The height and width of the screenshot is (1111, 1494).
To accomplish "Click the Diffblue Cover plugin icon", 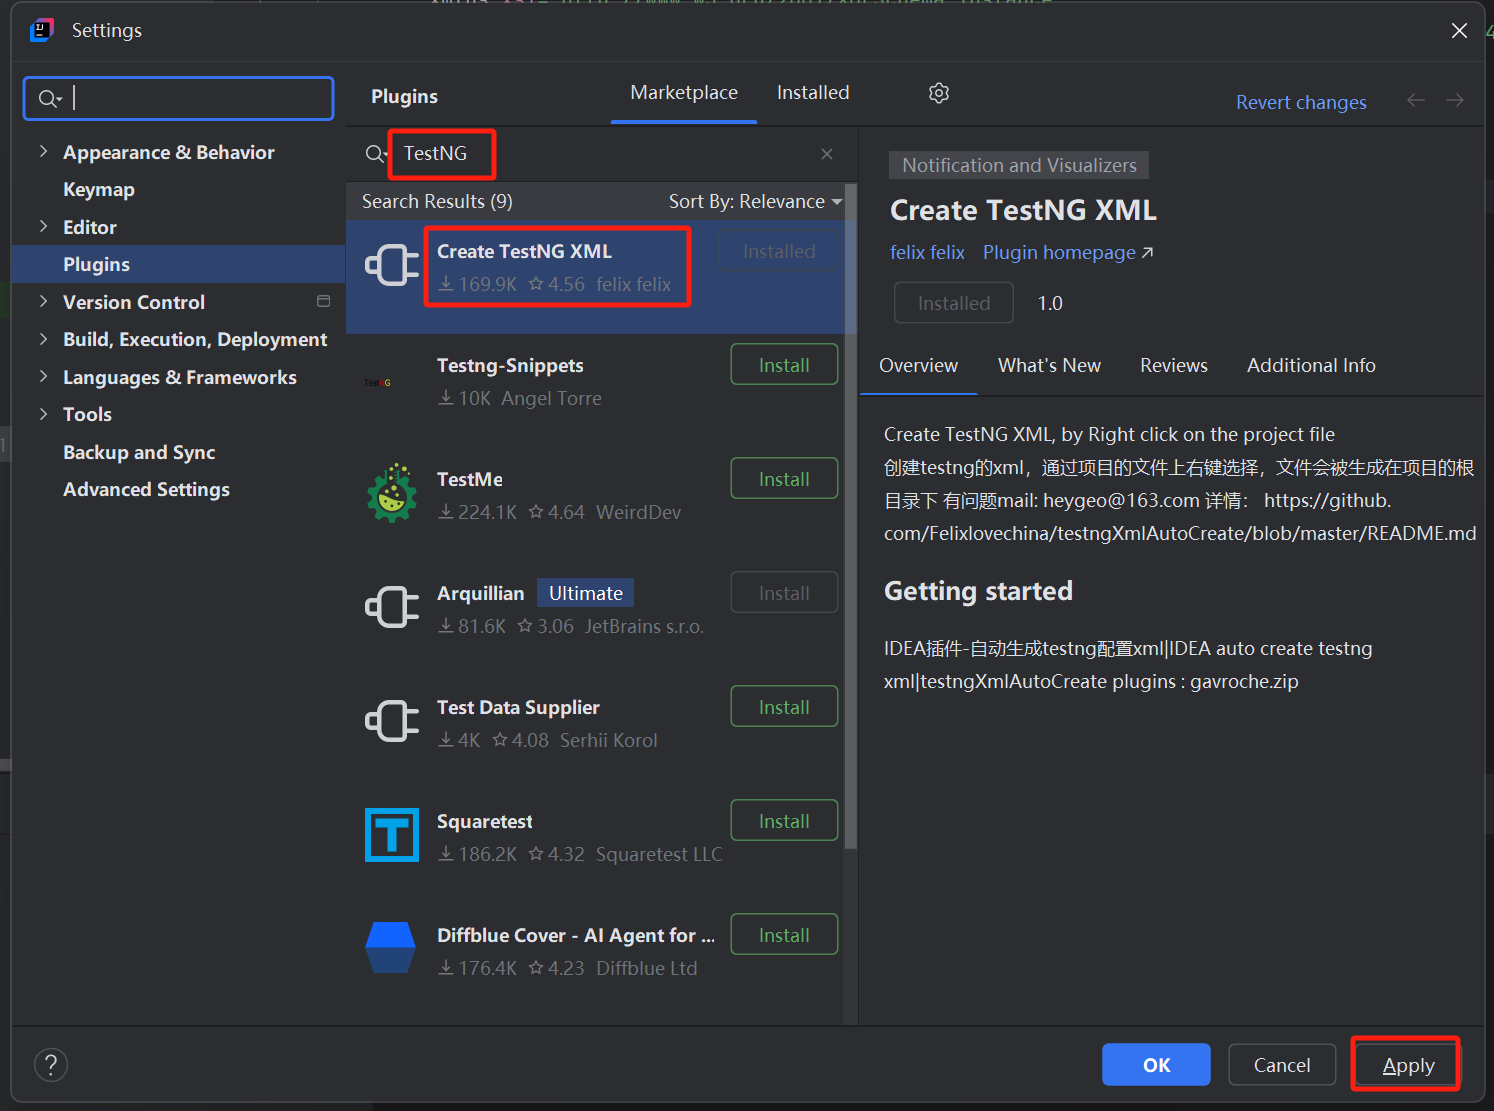I will pyautogui.click(x=391, y=948).
